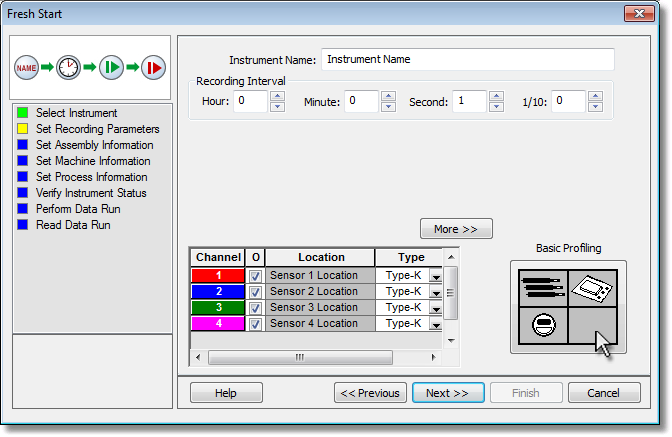Click the green channel 3 color cell
This screenshot has width=672, height=437.
click(x=218, y=308)
